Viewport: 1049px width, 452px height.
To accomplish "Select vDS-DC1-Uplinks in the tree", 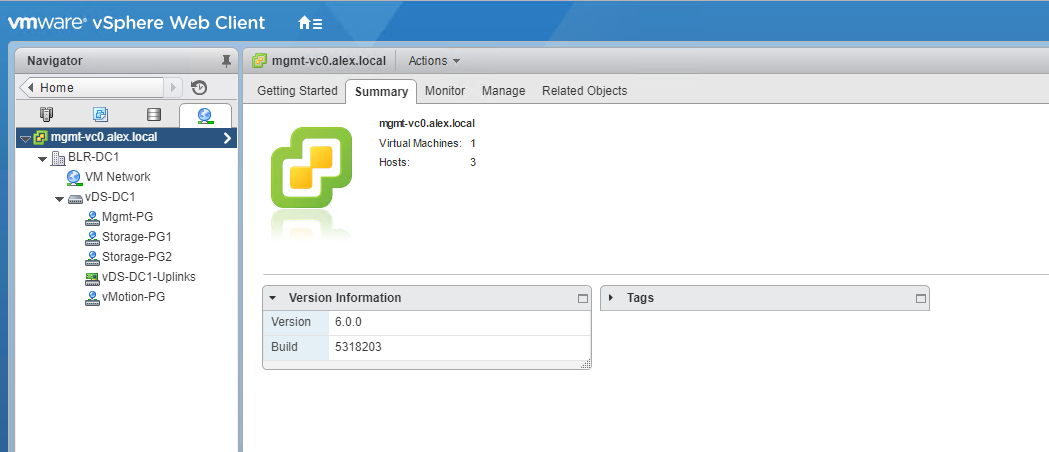I will (148, 277).
